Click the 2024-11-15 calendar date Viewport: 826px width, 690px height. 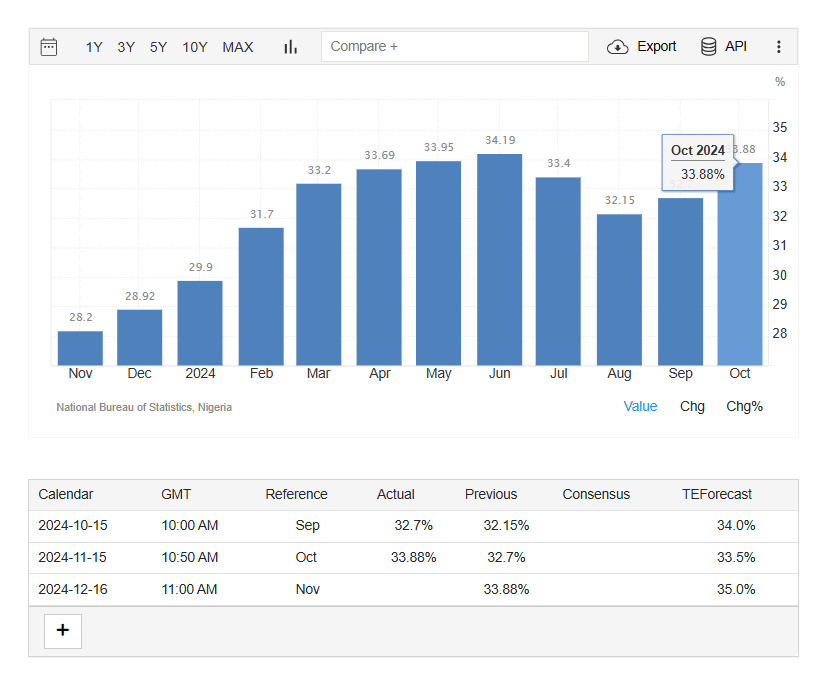click(x=72, y=557)
